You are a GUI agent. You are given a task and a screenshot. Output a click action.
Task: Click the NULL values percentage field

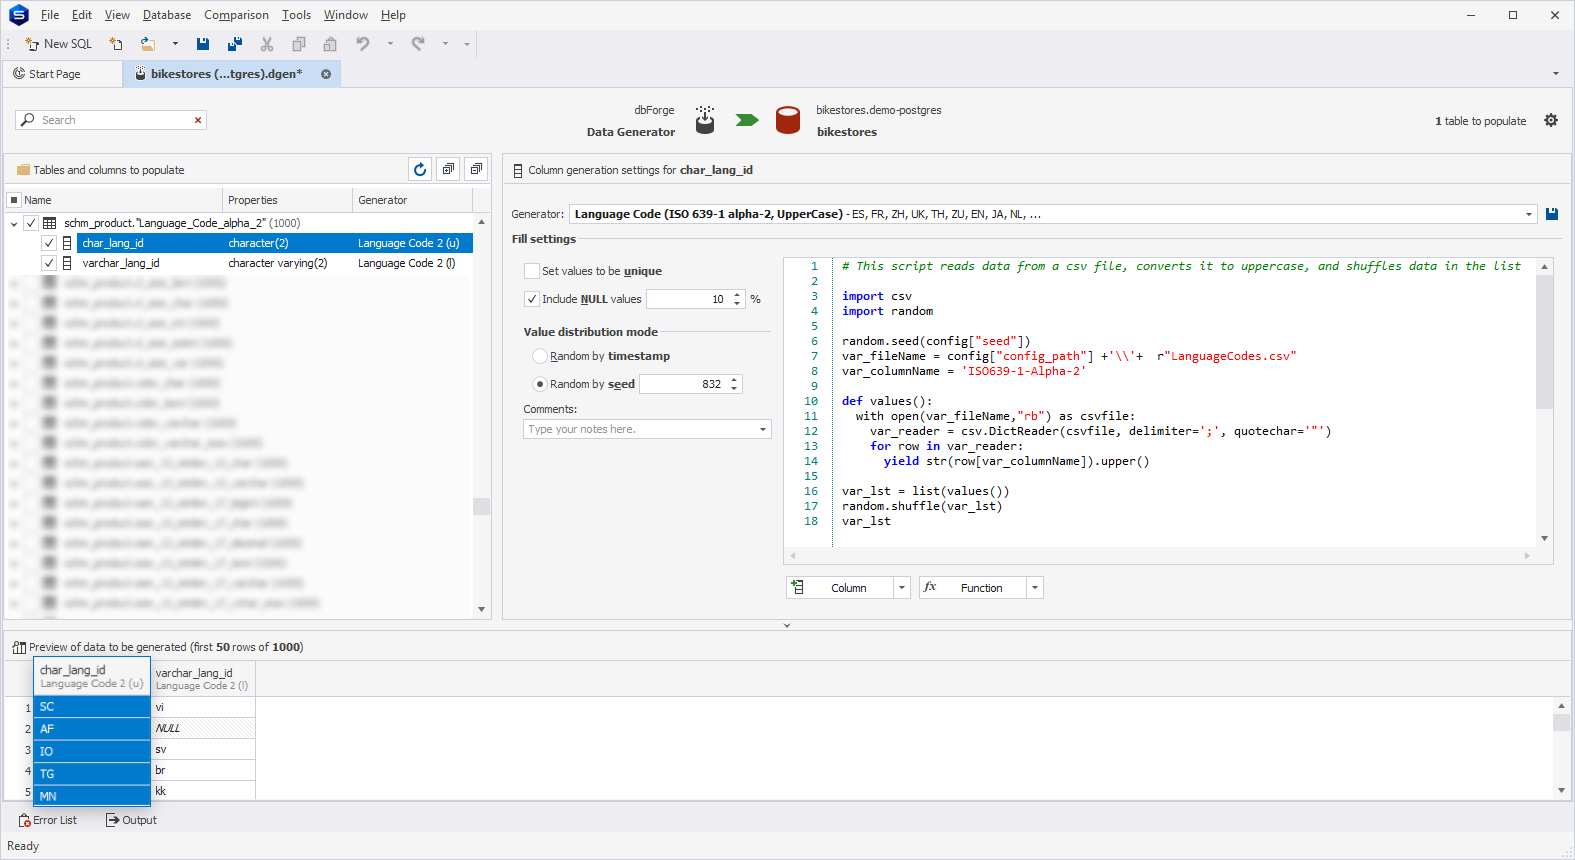pos(688,299)
